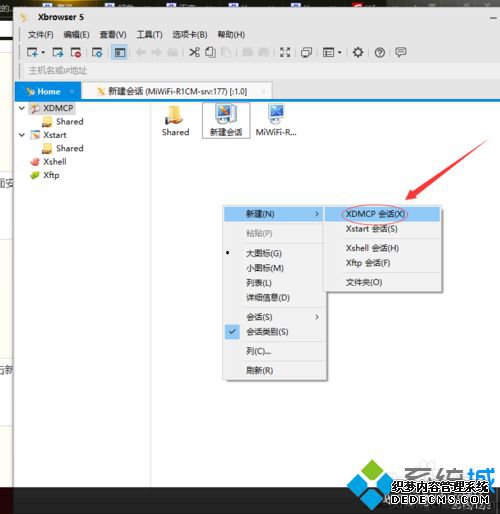The image size is (500, 514).
Task: Choose XDMCP 会话(X) in submenu
Action: 382,214
